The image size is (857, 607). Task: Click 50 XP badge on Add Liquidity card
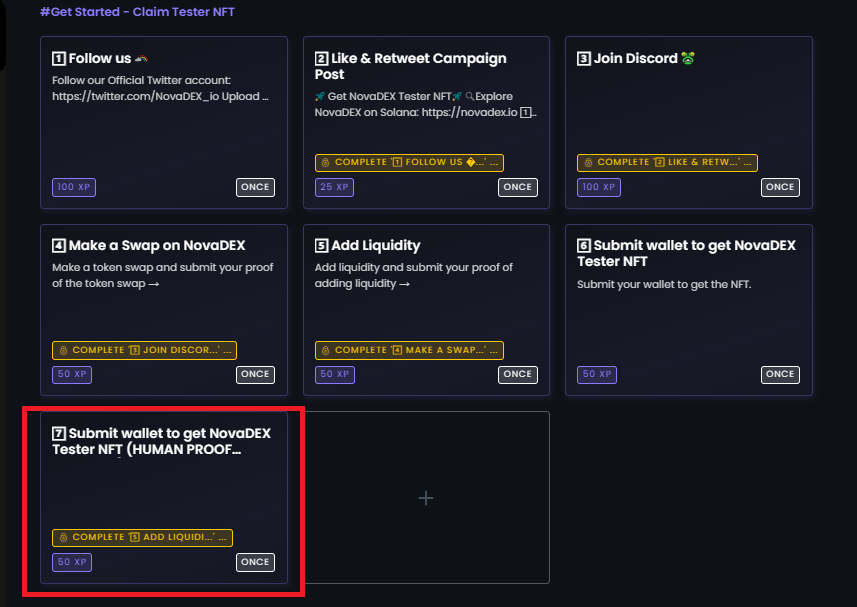(334, 374)
